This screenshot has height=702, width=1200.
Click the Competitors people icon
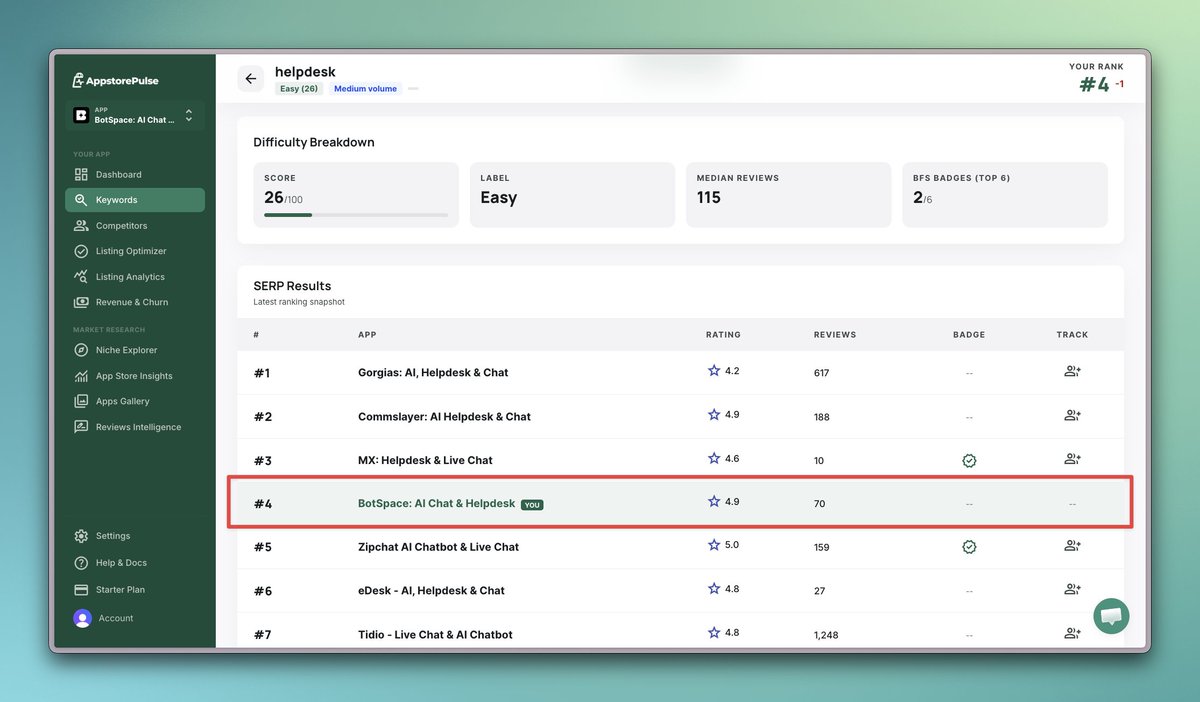(x=81, y=226)
